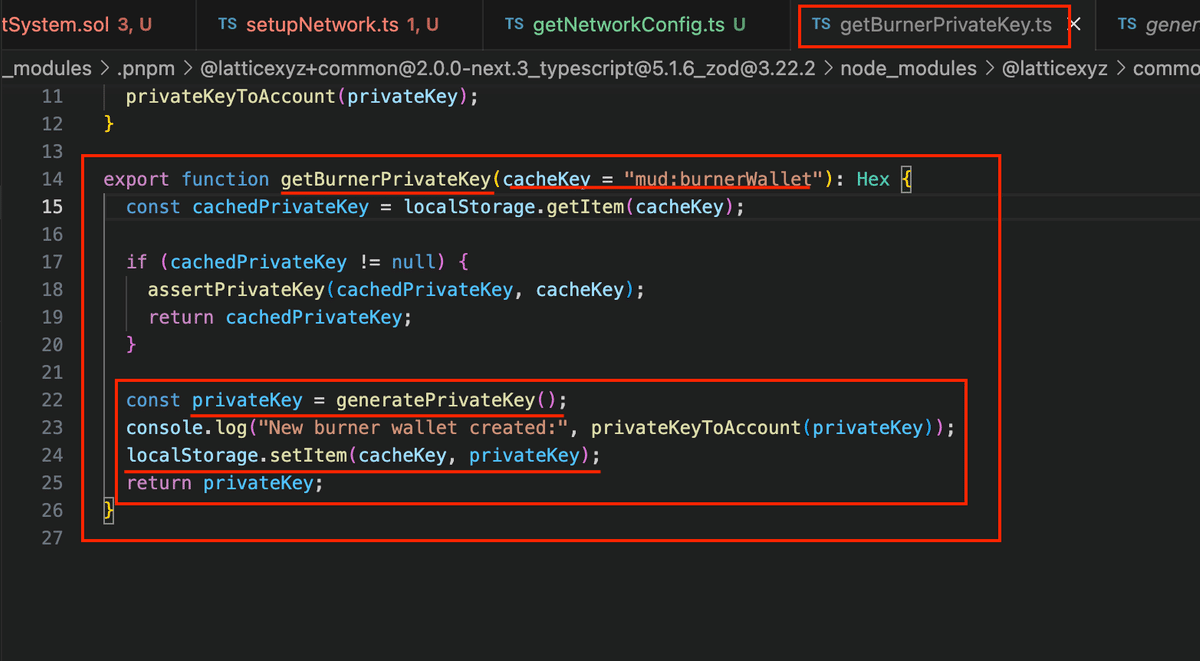Click the TS icon on getNetworkConfig.ts tab
The height and width of the screenshot is (661, 1200).
point(514,24)
